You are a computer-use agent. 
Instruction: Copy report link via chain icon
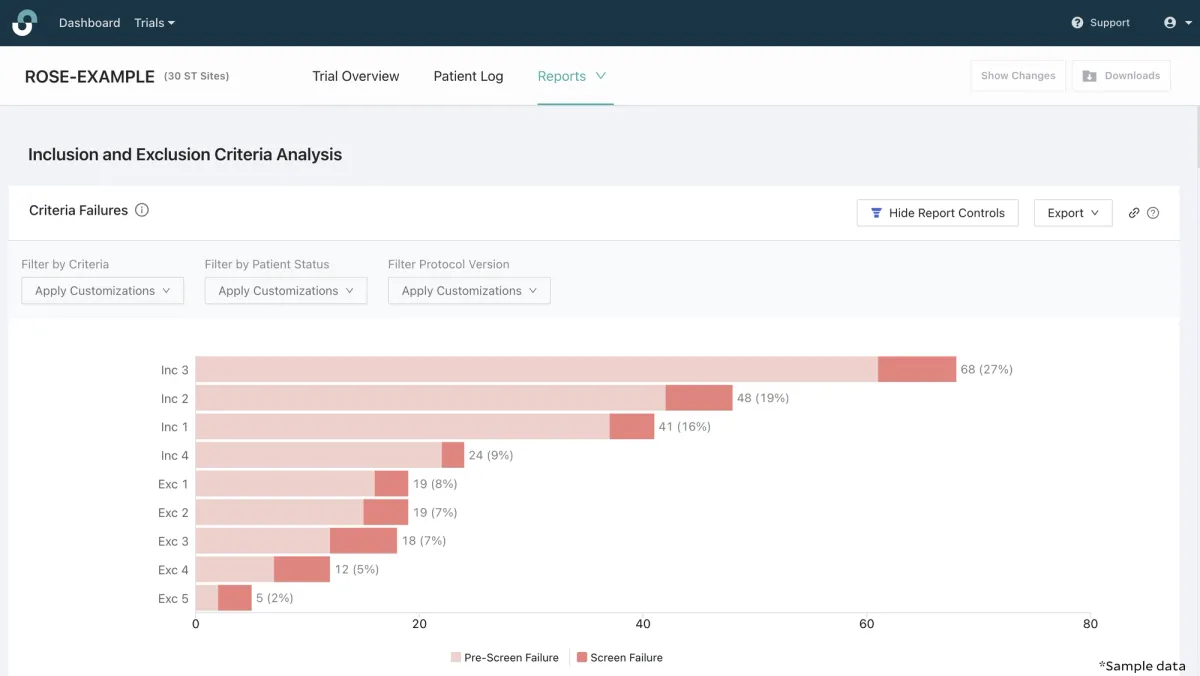tap(1134, 213)
